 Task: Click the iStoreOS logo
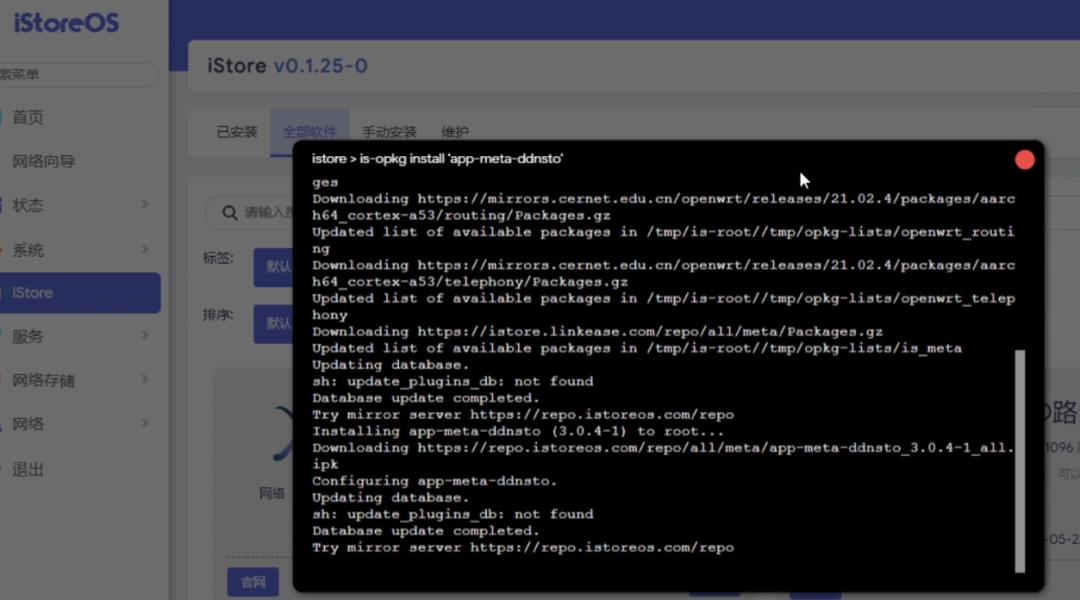coord(66,23)
